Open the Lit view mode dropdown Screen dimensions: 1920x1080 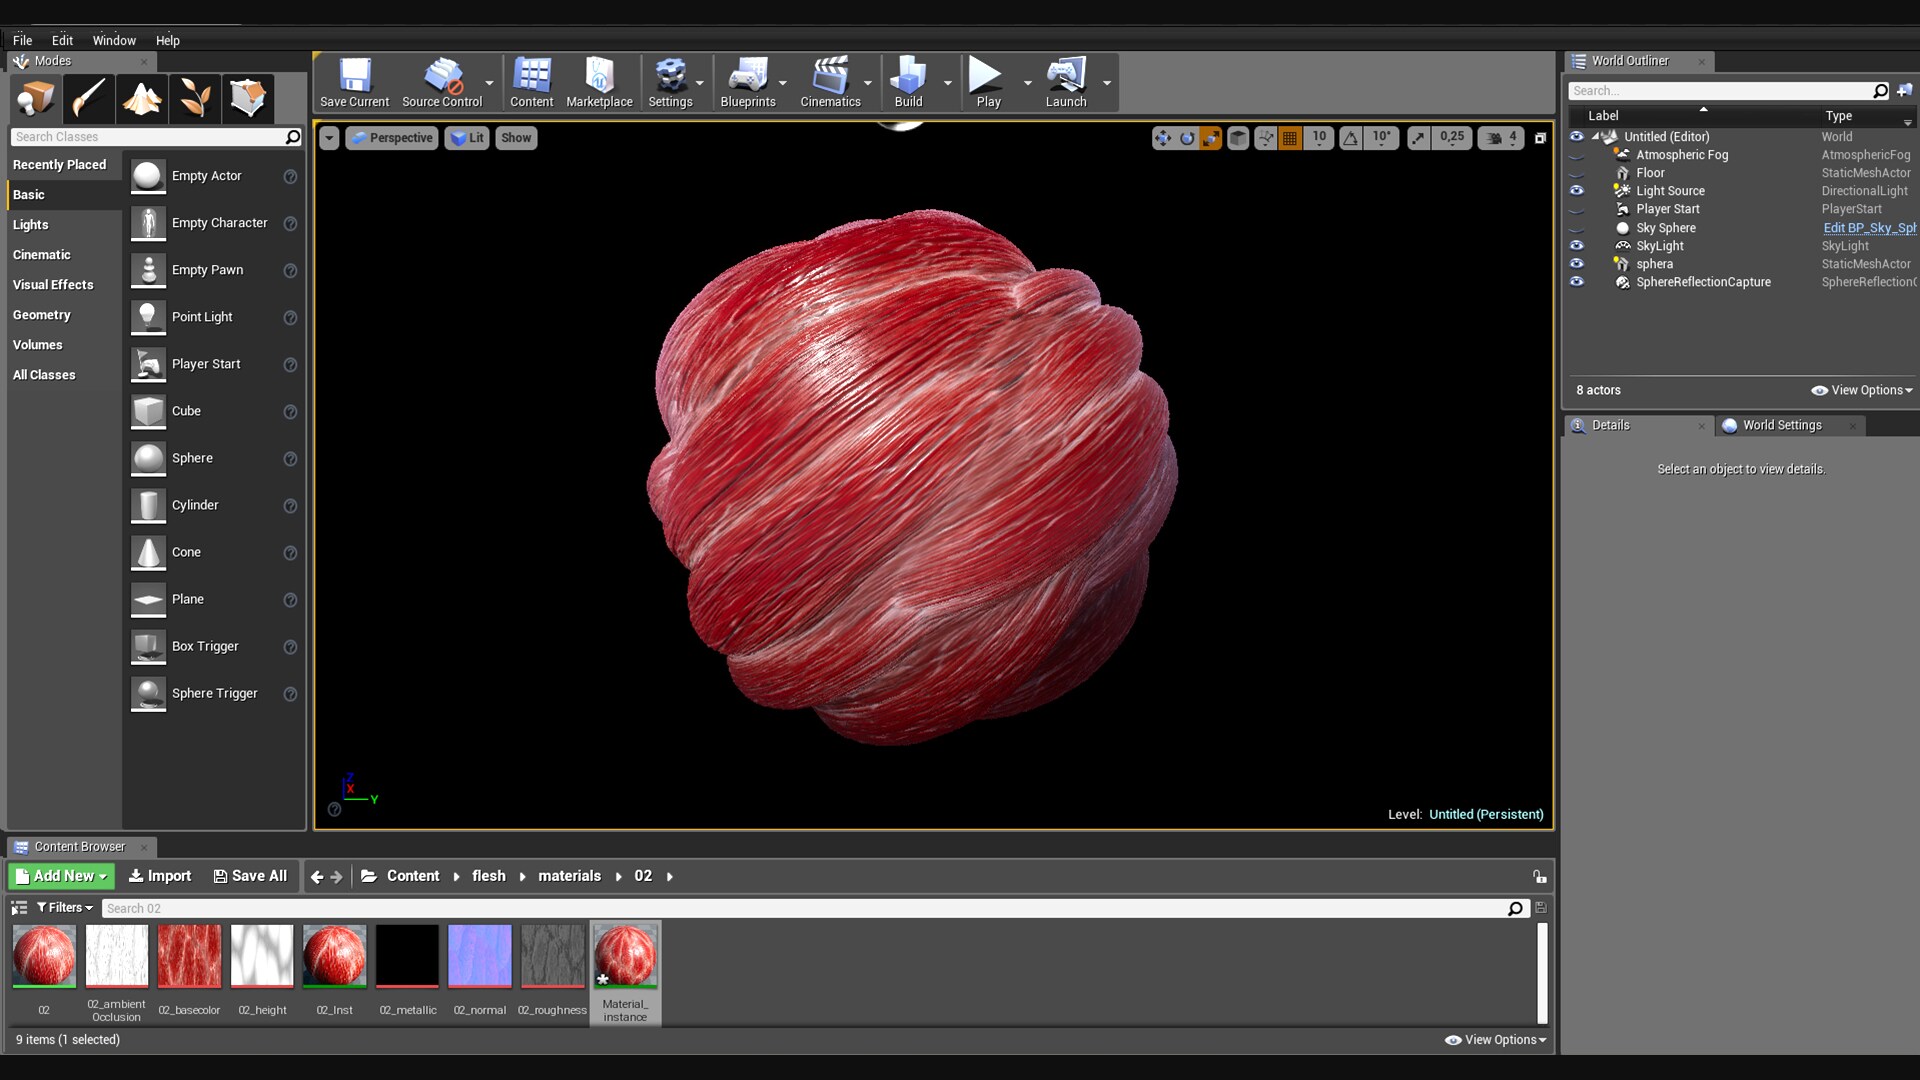467,137
